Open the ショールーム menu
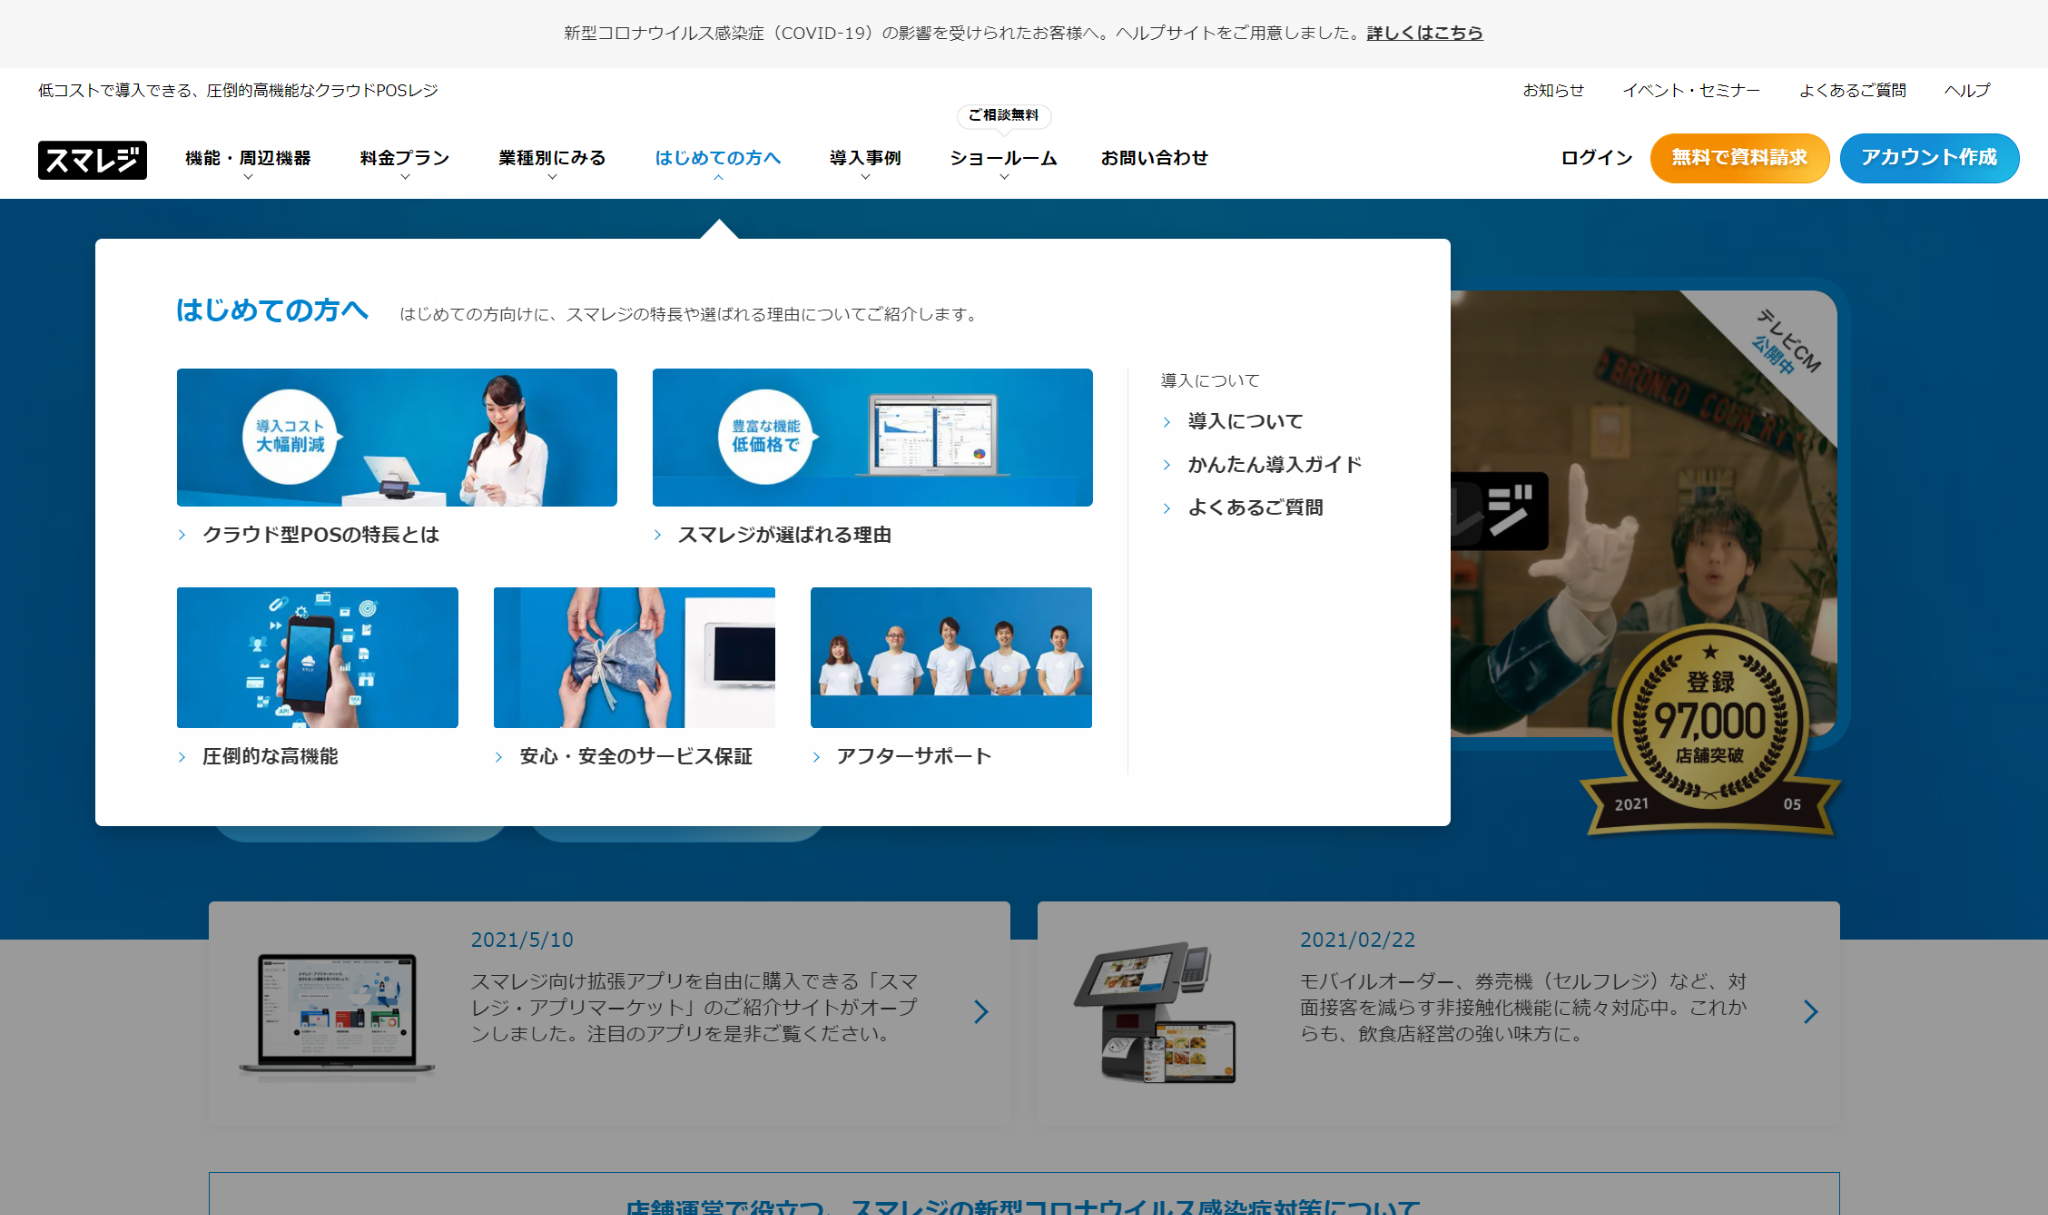Screen dimensions: 2048x1215 (x=1003, y=158)
